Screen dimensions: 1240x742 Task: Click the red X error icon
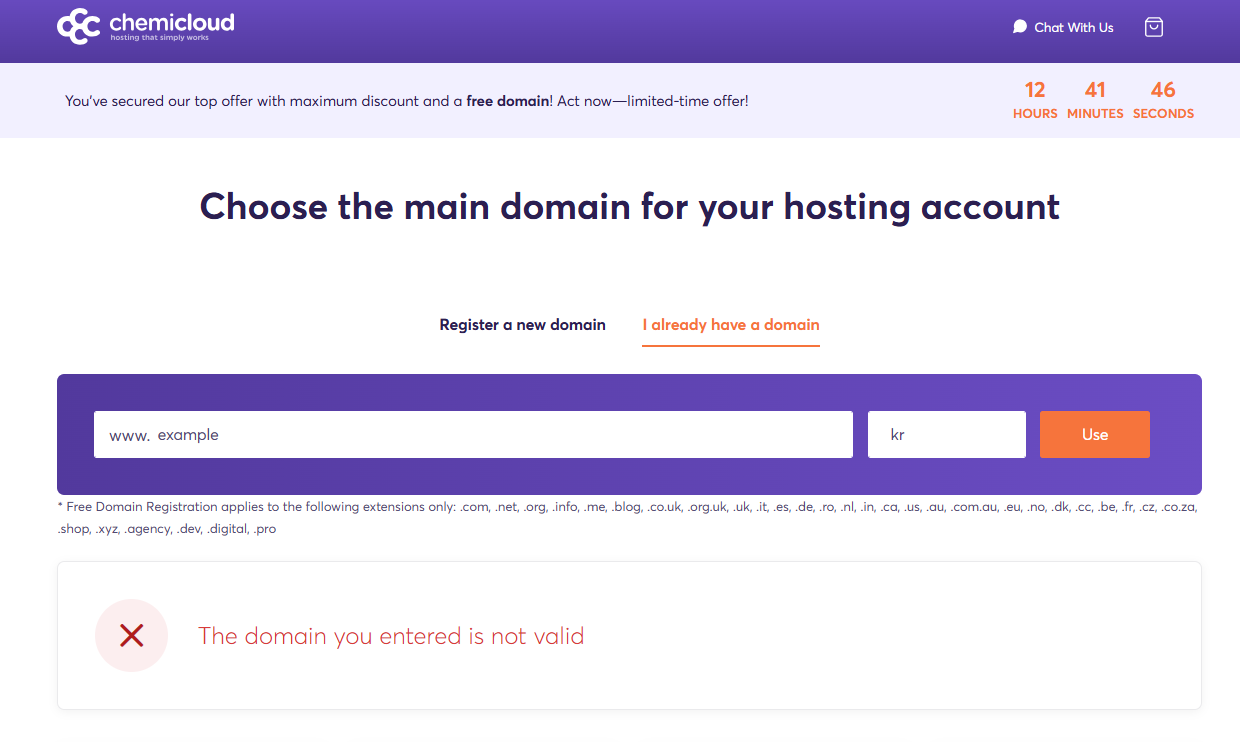(131, 636)
